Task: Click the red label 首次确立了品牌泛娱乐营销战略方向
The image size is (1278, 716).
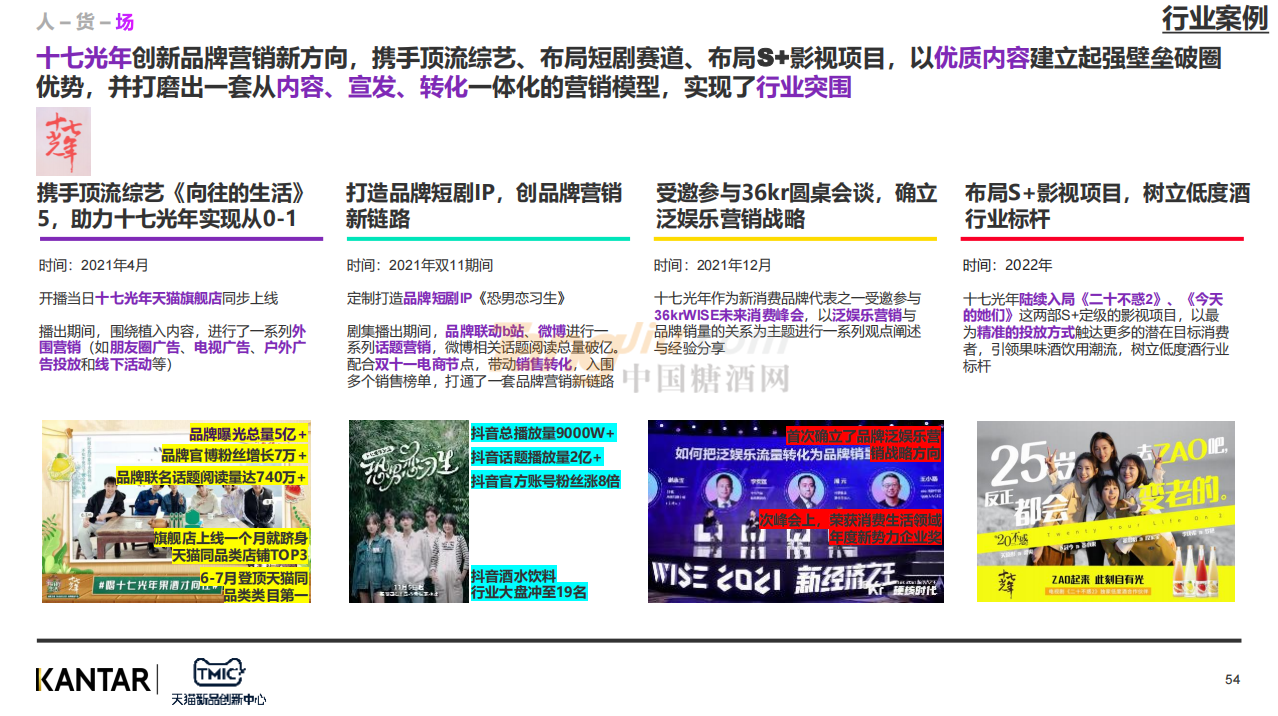Action: click(863, 444)
